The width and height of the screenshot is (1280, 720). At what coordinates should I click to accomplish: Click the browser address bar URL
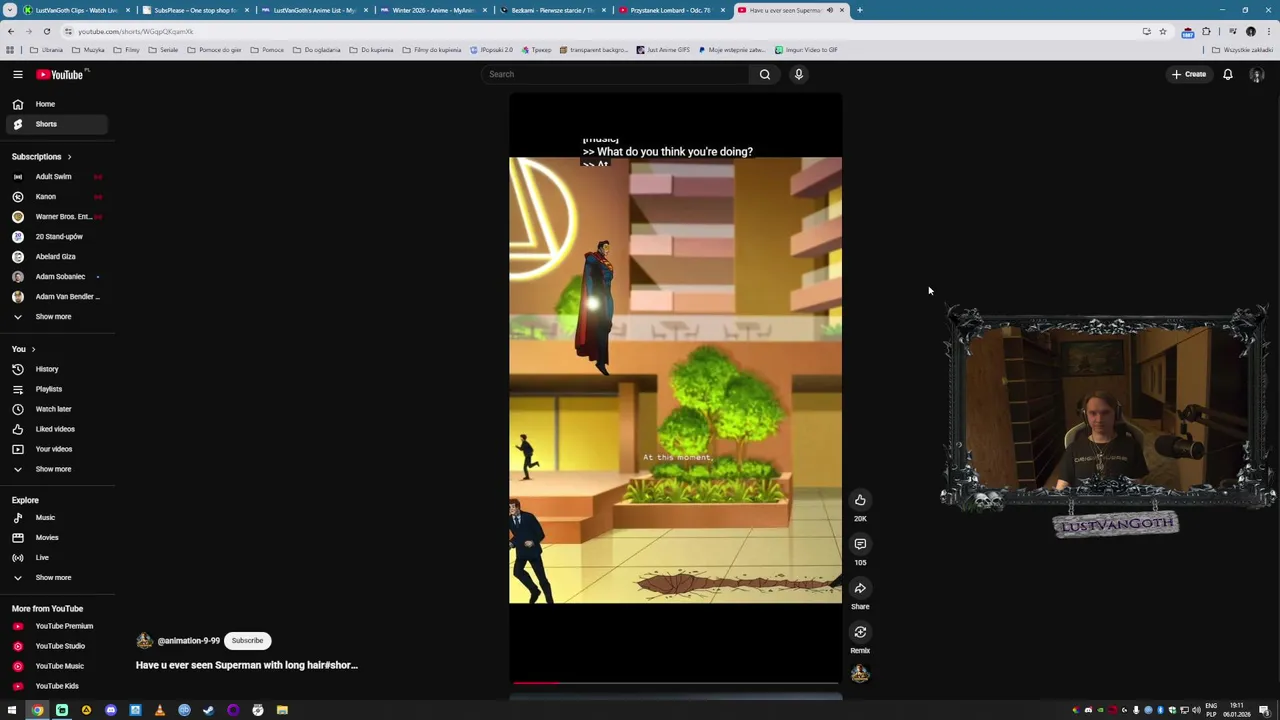(135, 31)
